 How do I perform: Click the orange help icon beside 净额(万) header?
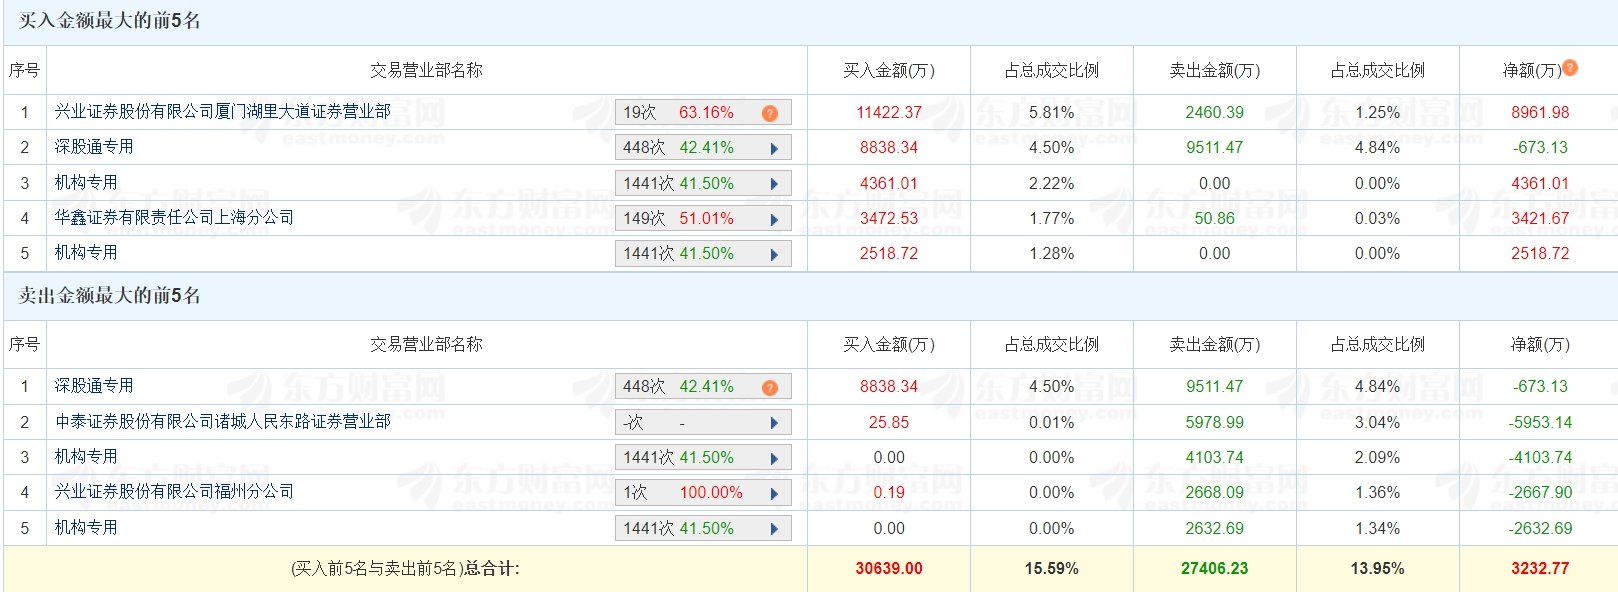[x=1570, y=68]
